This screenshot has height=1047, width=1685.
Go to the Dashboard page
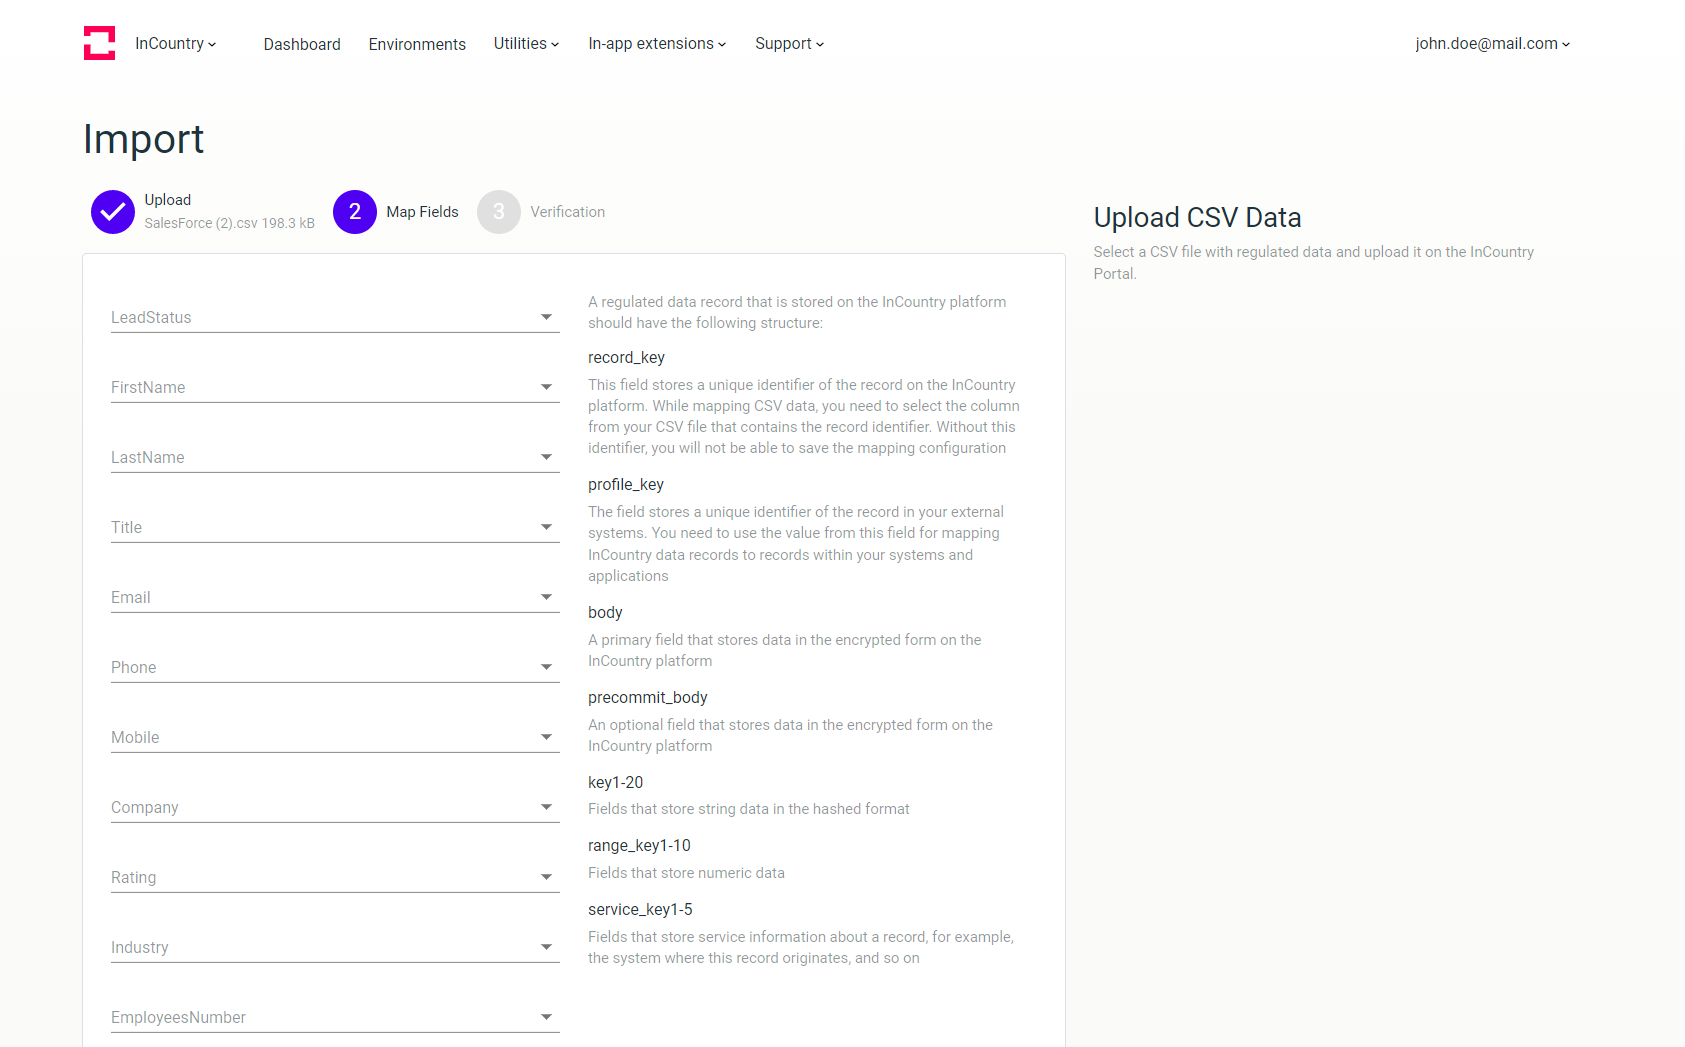pos(302,44)
